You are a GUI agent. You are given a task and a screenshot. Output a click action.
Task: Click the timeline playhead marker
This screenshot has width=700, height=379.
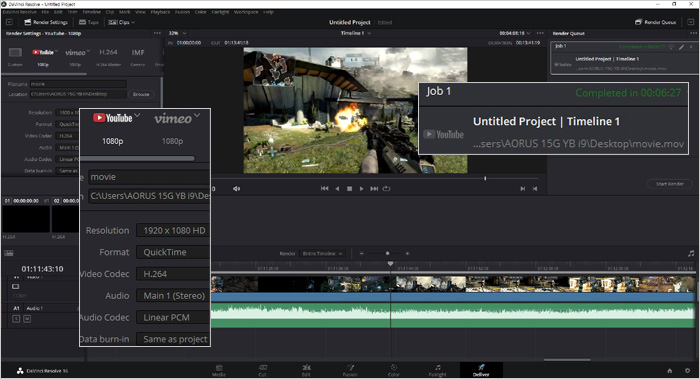pos(391,264)
